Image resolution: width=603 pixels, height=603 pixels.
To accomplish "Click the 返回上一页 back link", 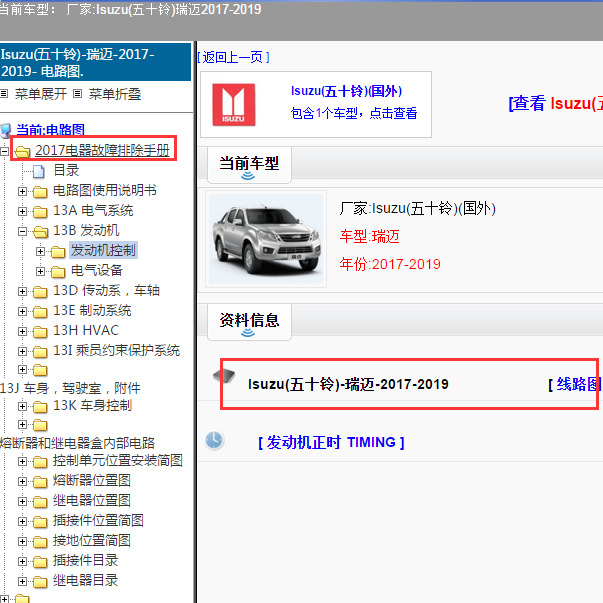I will coord(233,57).
